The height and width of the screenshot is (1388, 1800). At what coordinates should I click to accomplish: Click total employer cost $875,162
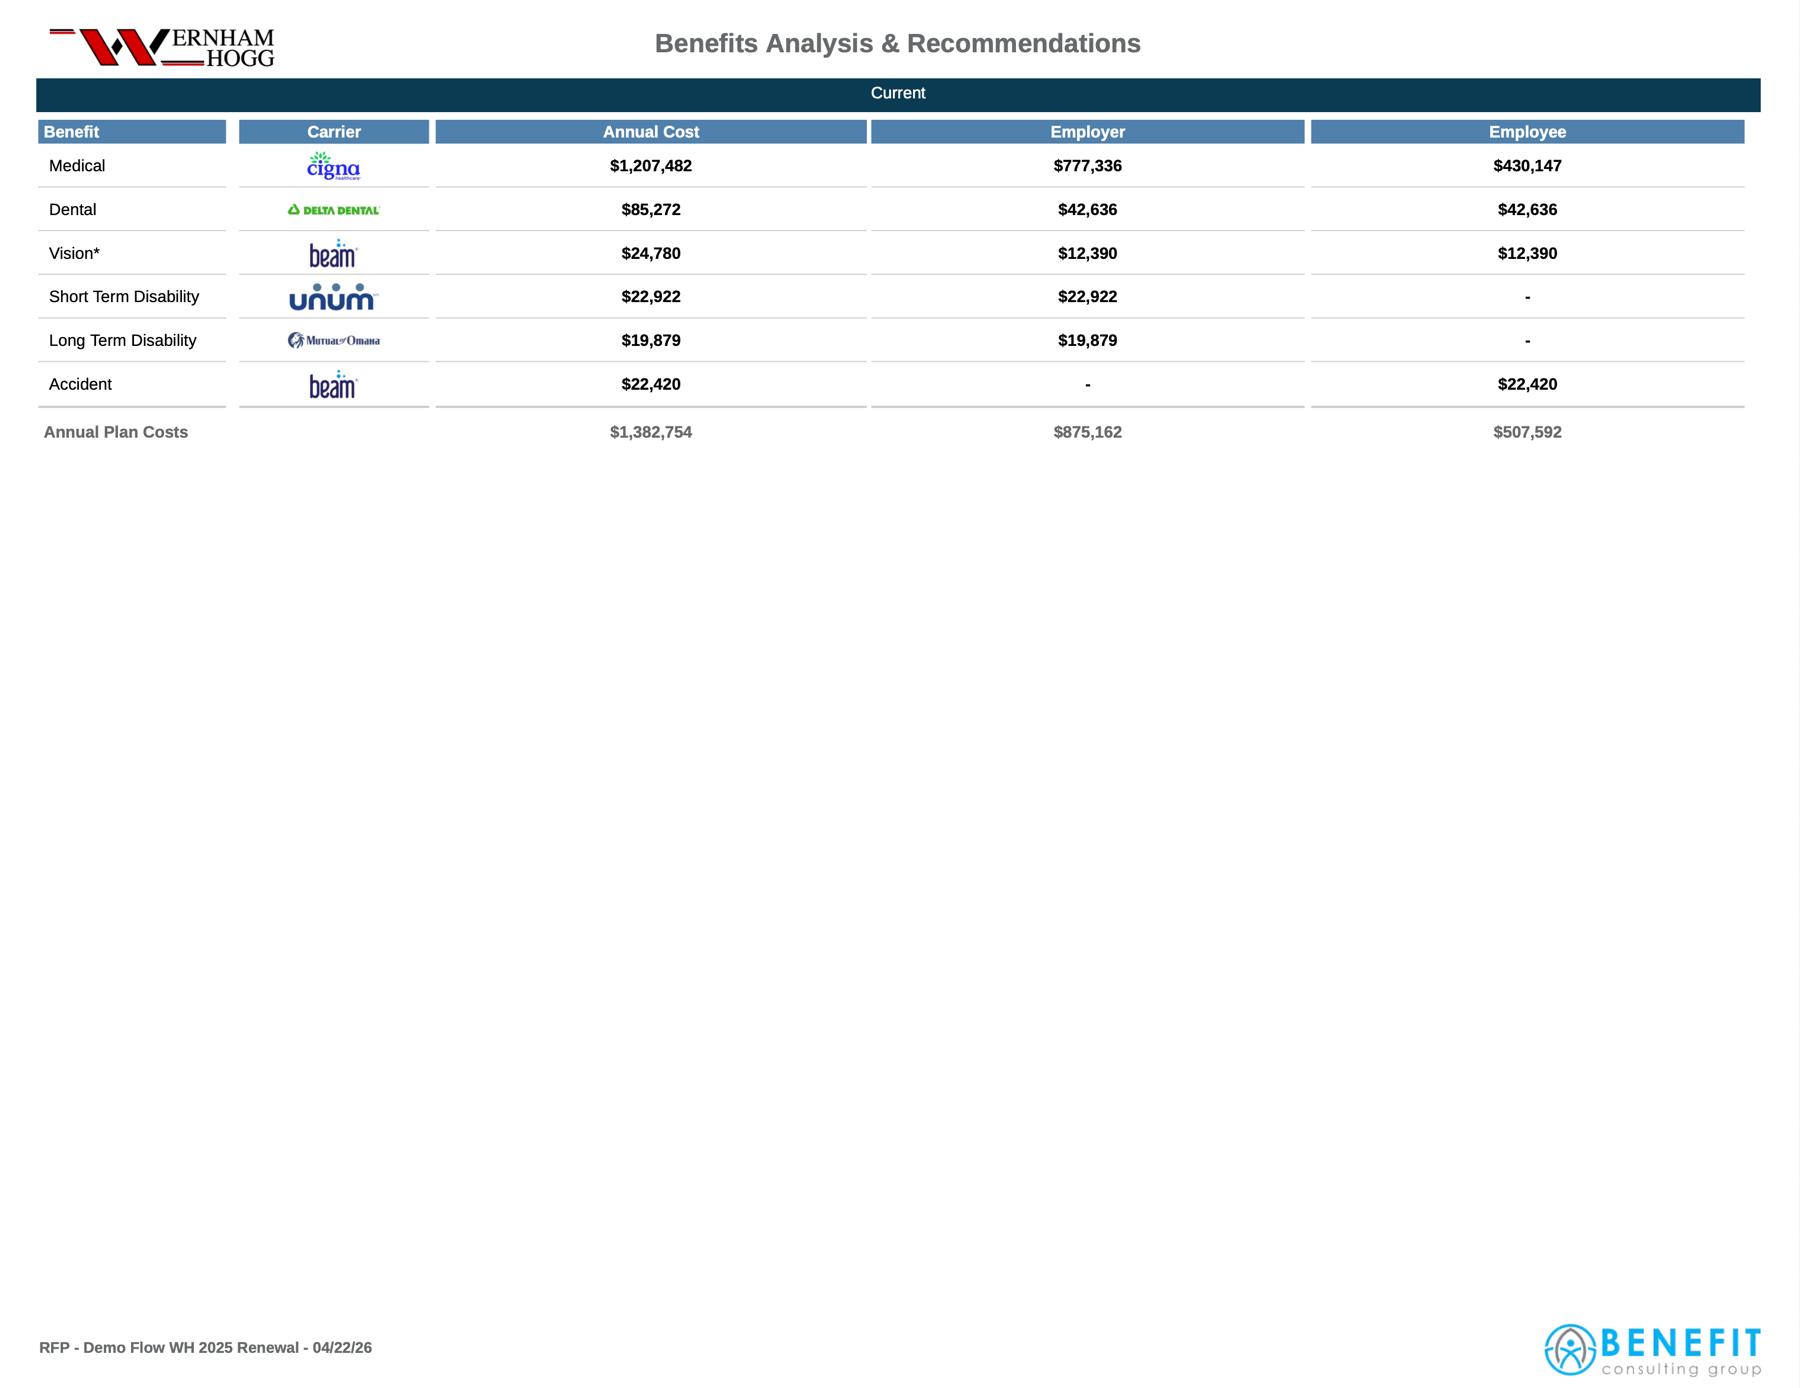[1088, 433]
